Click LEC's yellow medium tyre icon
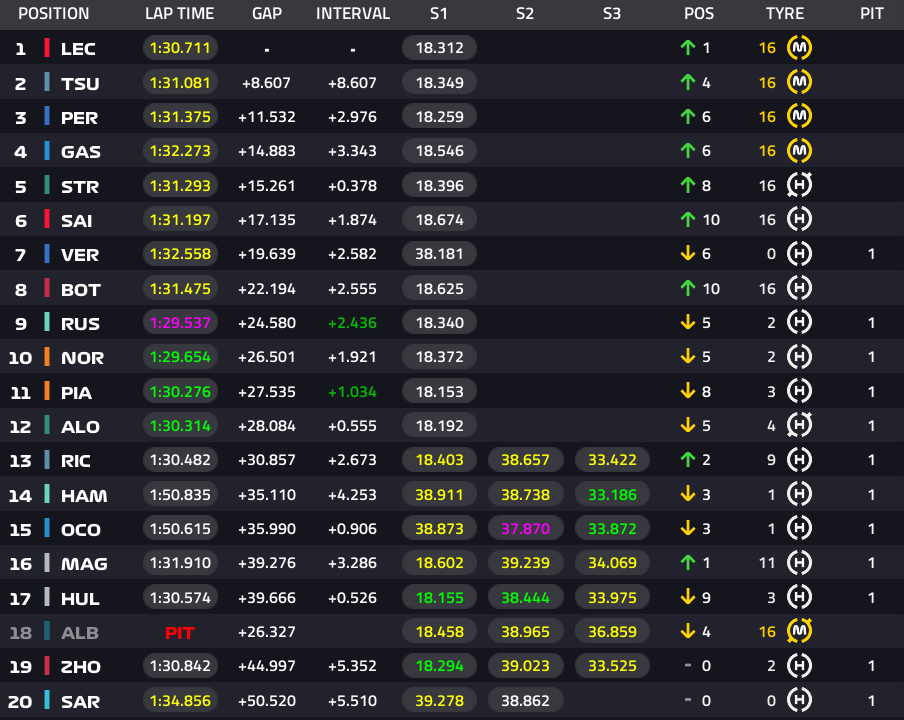 coord(800,47)
